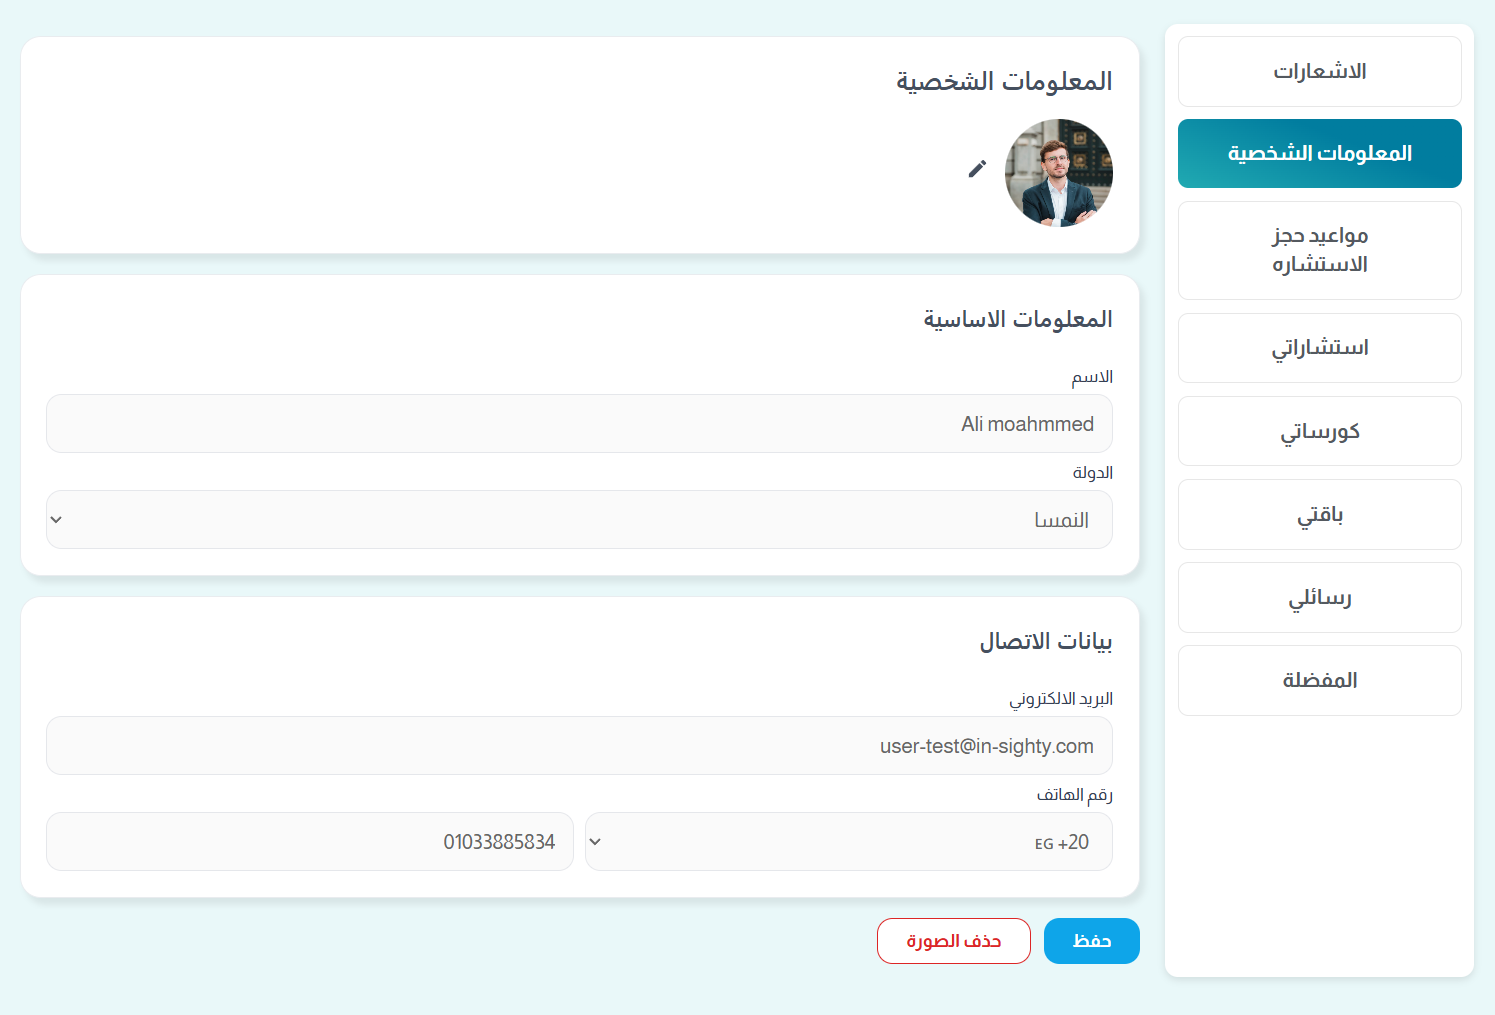
Task: Select the المعلومات الشخصية sidebar tab
Action: pos(1319,154)
